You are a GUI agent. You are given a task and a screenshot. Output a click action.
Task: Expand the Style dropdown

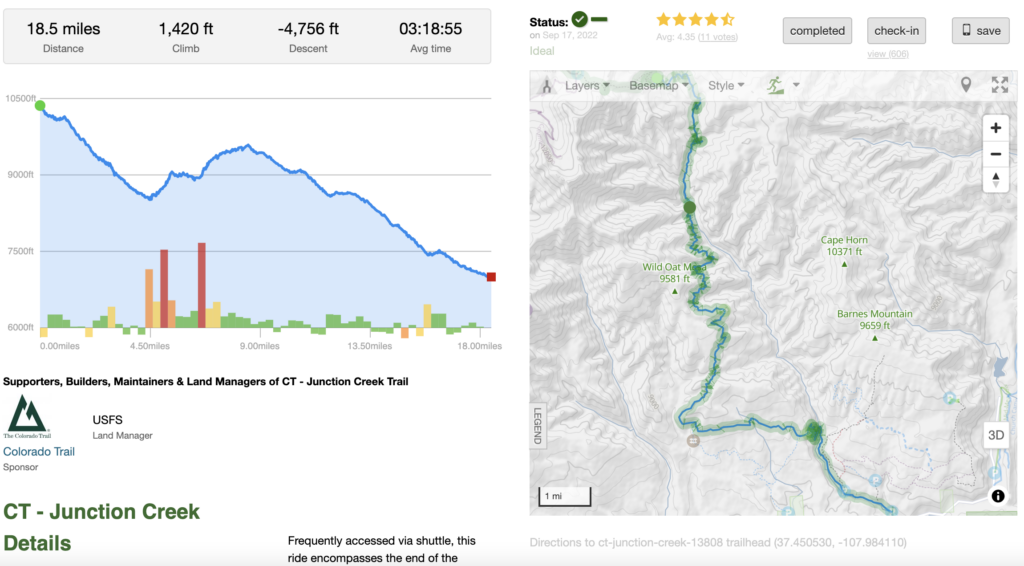coord(726,86)
